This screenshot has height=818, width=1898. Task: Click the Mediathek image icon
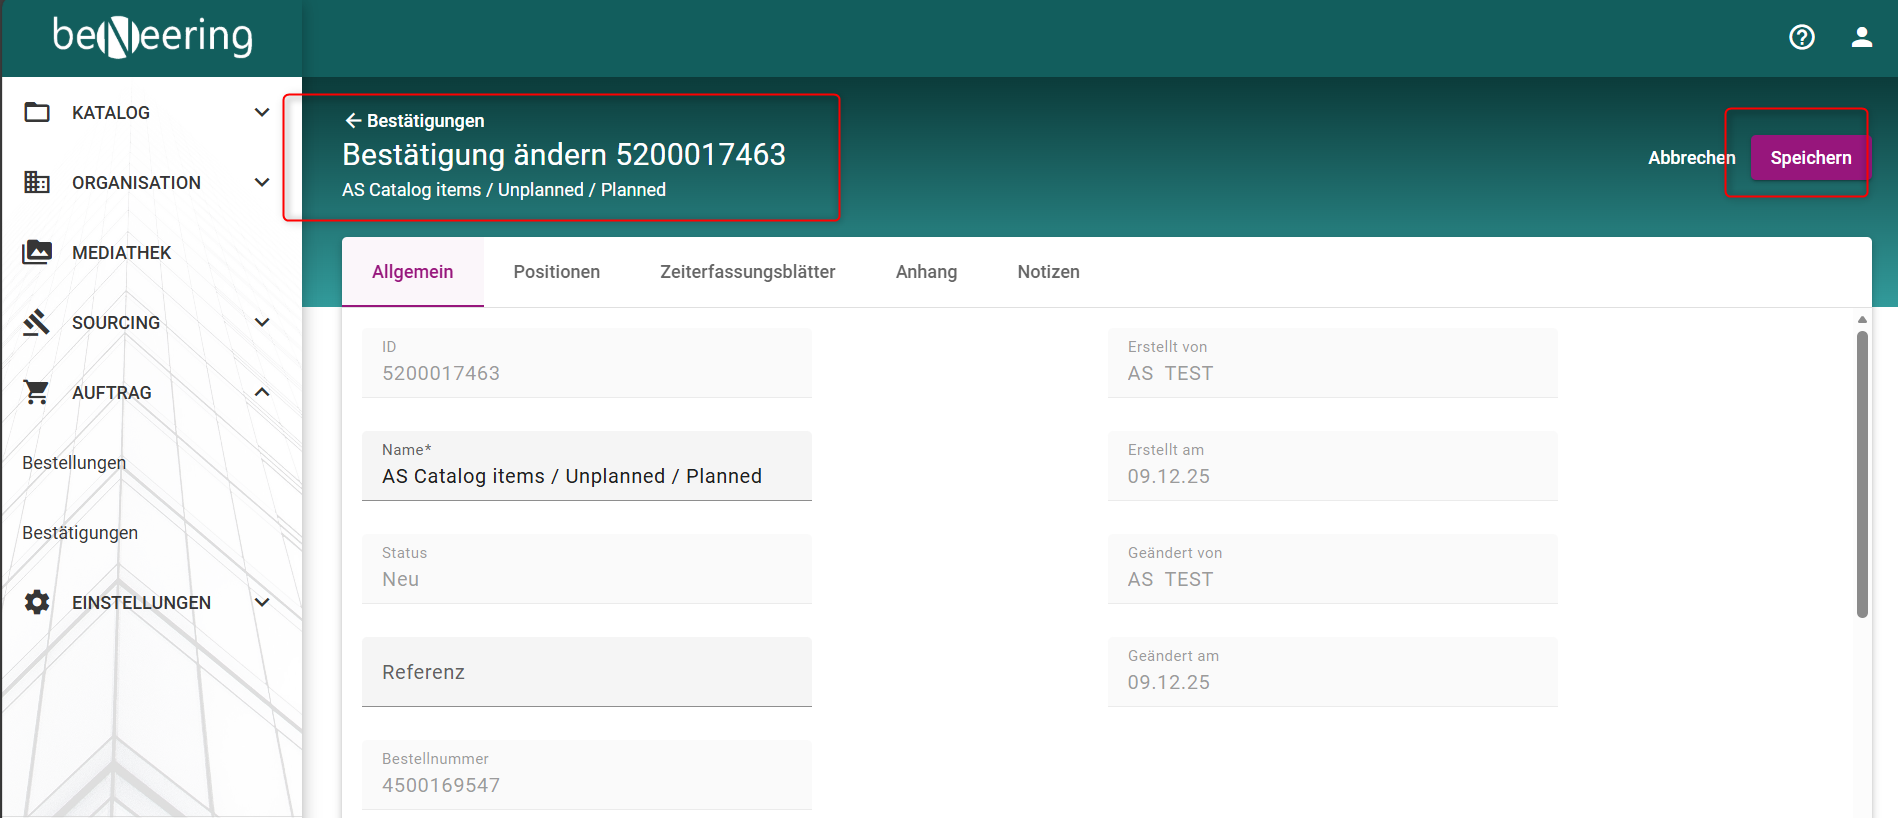[x=37, y=252]
